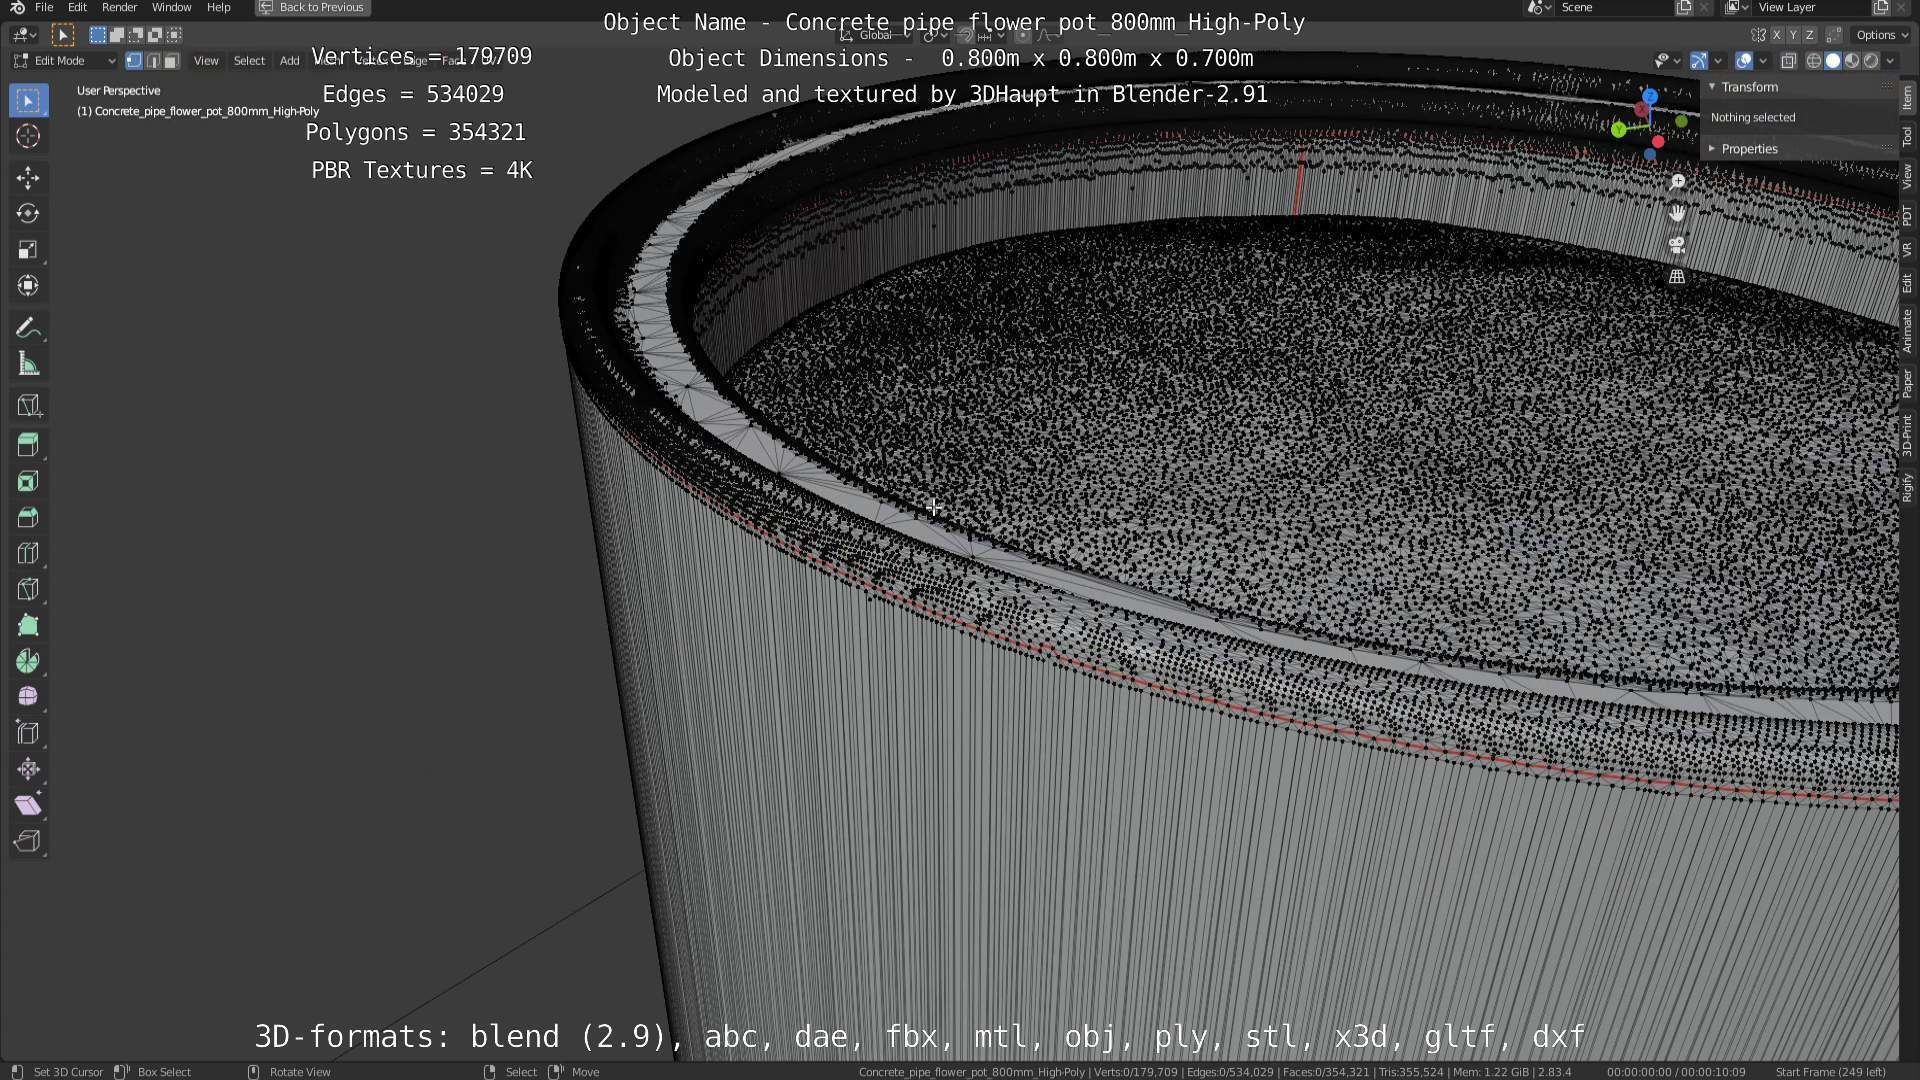Image resolution: width=1920 pixels, height=1080 pixels.
Task: Select the Rip Region tool
Action: [x=28, y=841]
